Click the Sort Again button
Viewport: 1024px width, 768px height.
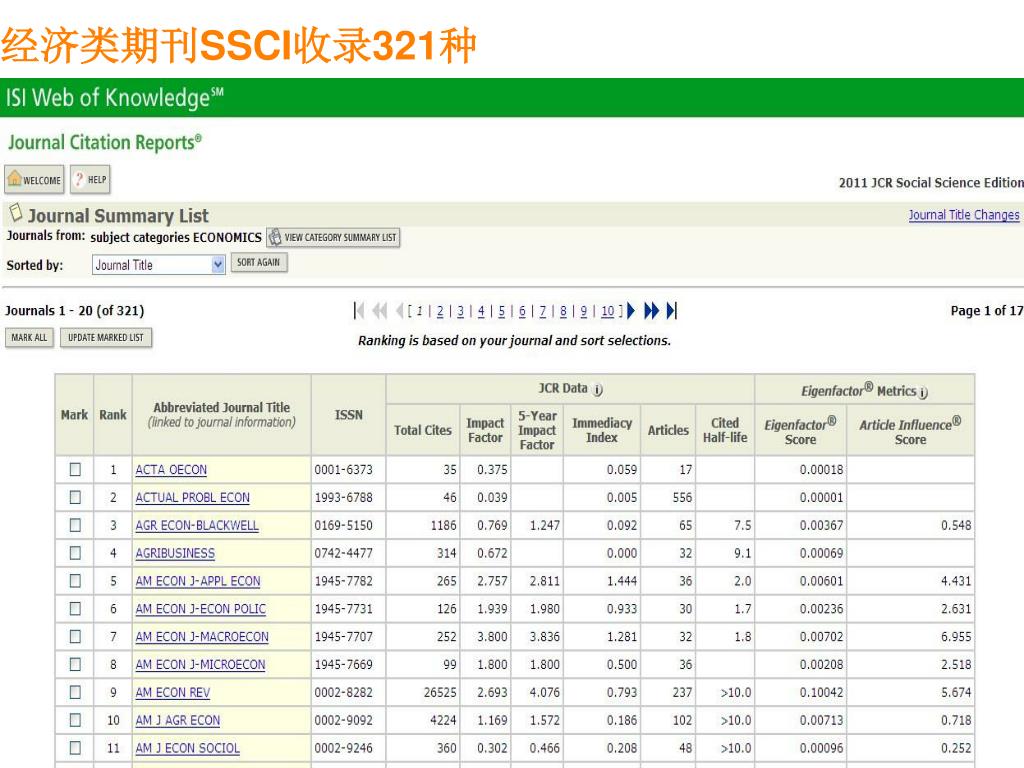tap(259, 263)
